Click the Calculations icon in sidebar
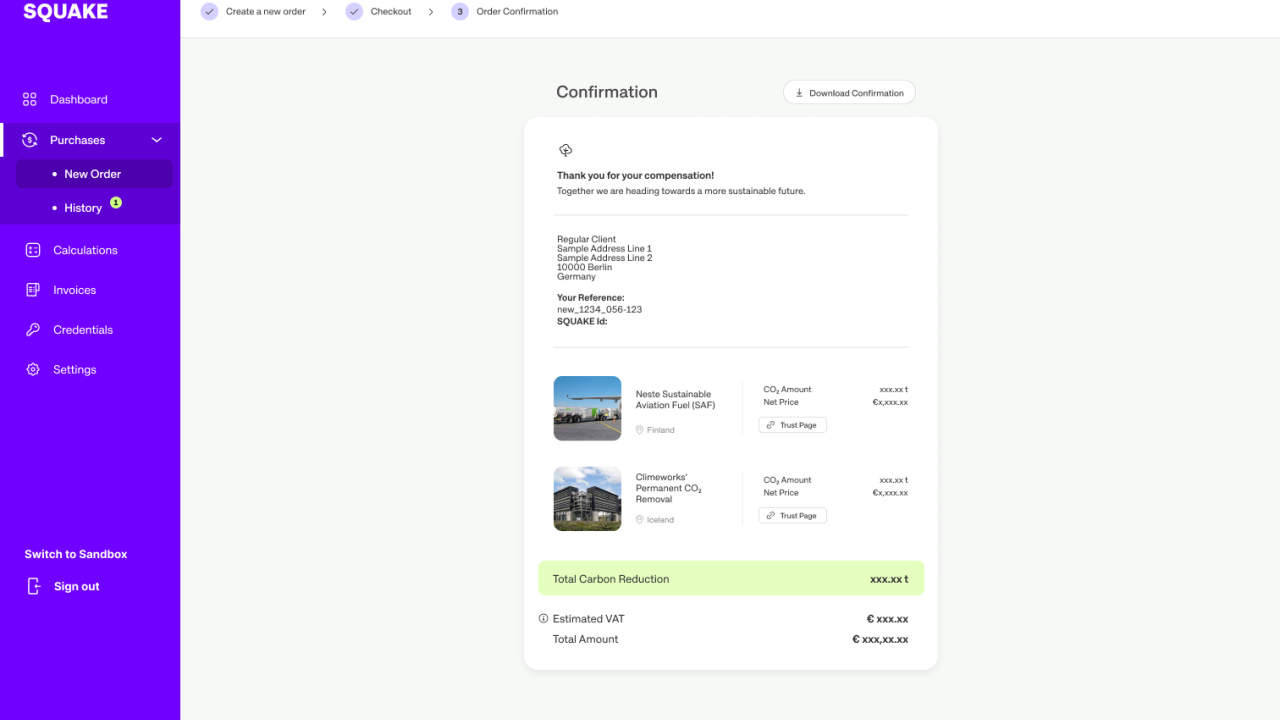This screenshot has height=720, width=1280. point(33,250)
